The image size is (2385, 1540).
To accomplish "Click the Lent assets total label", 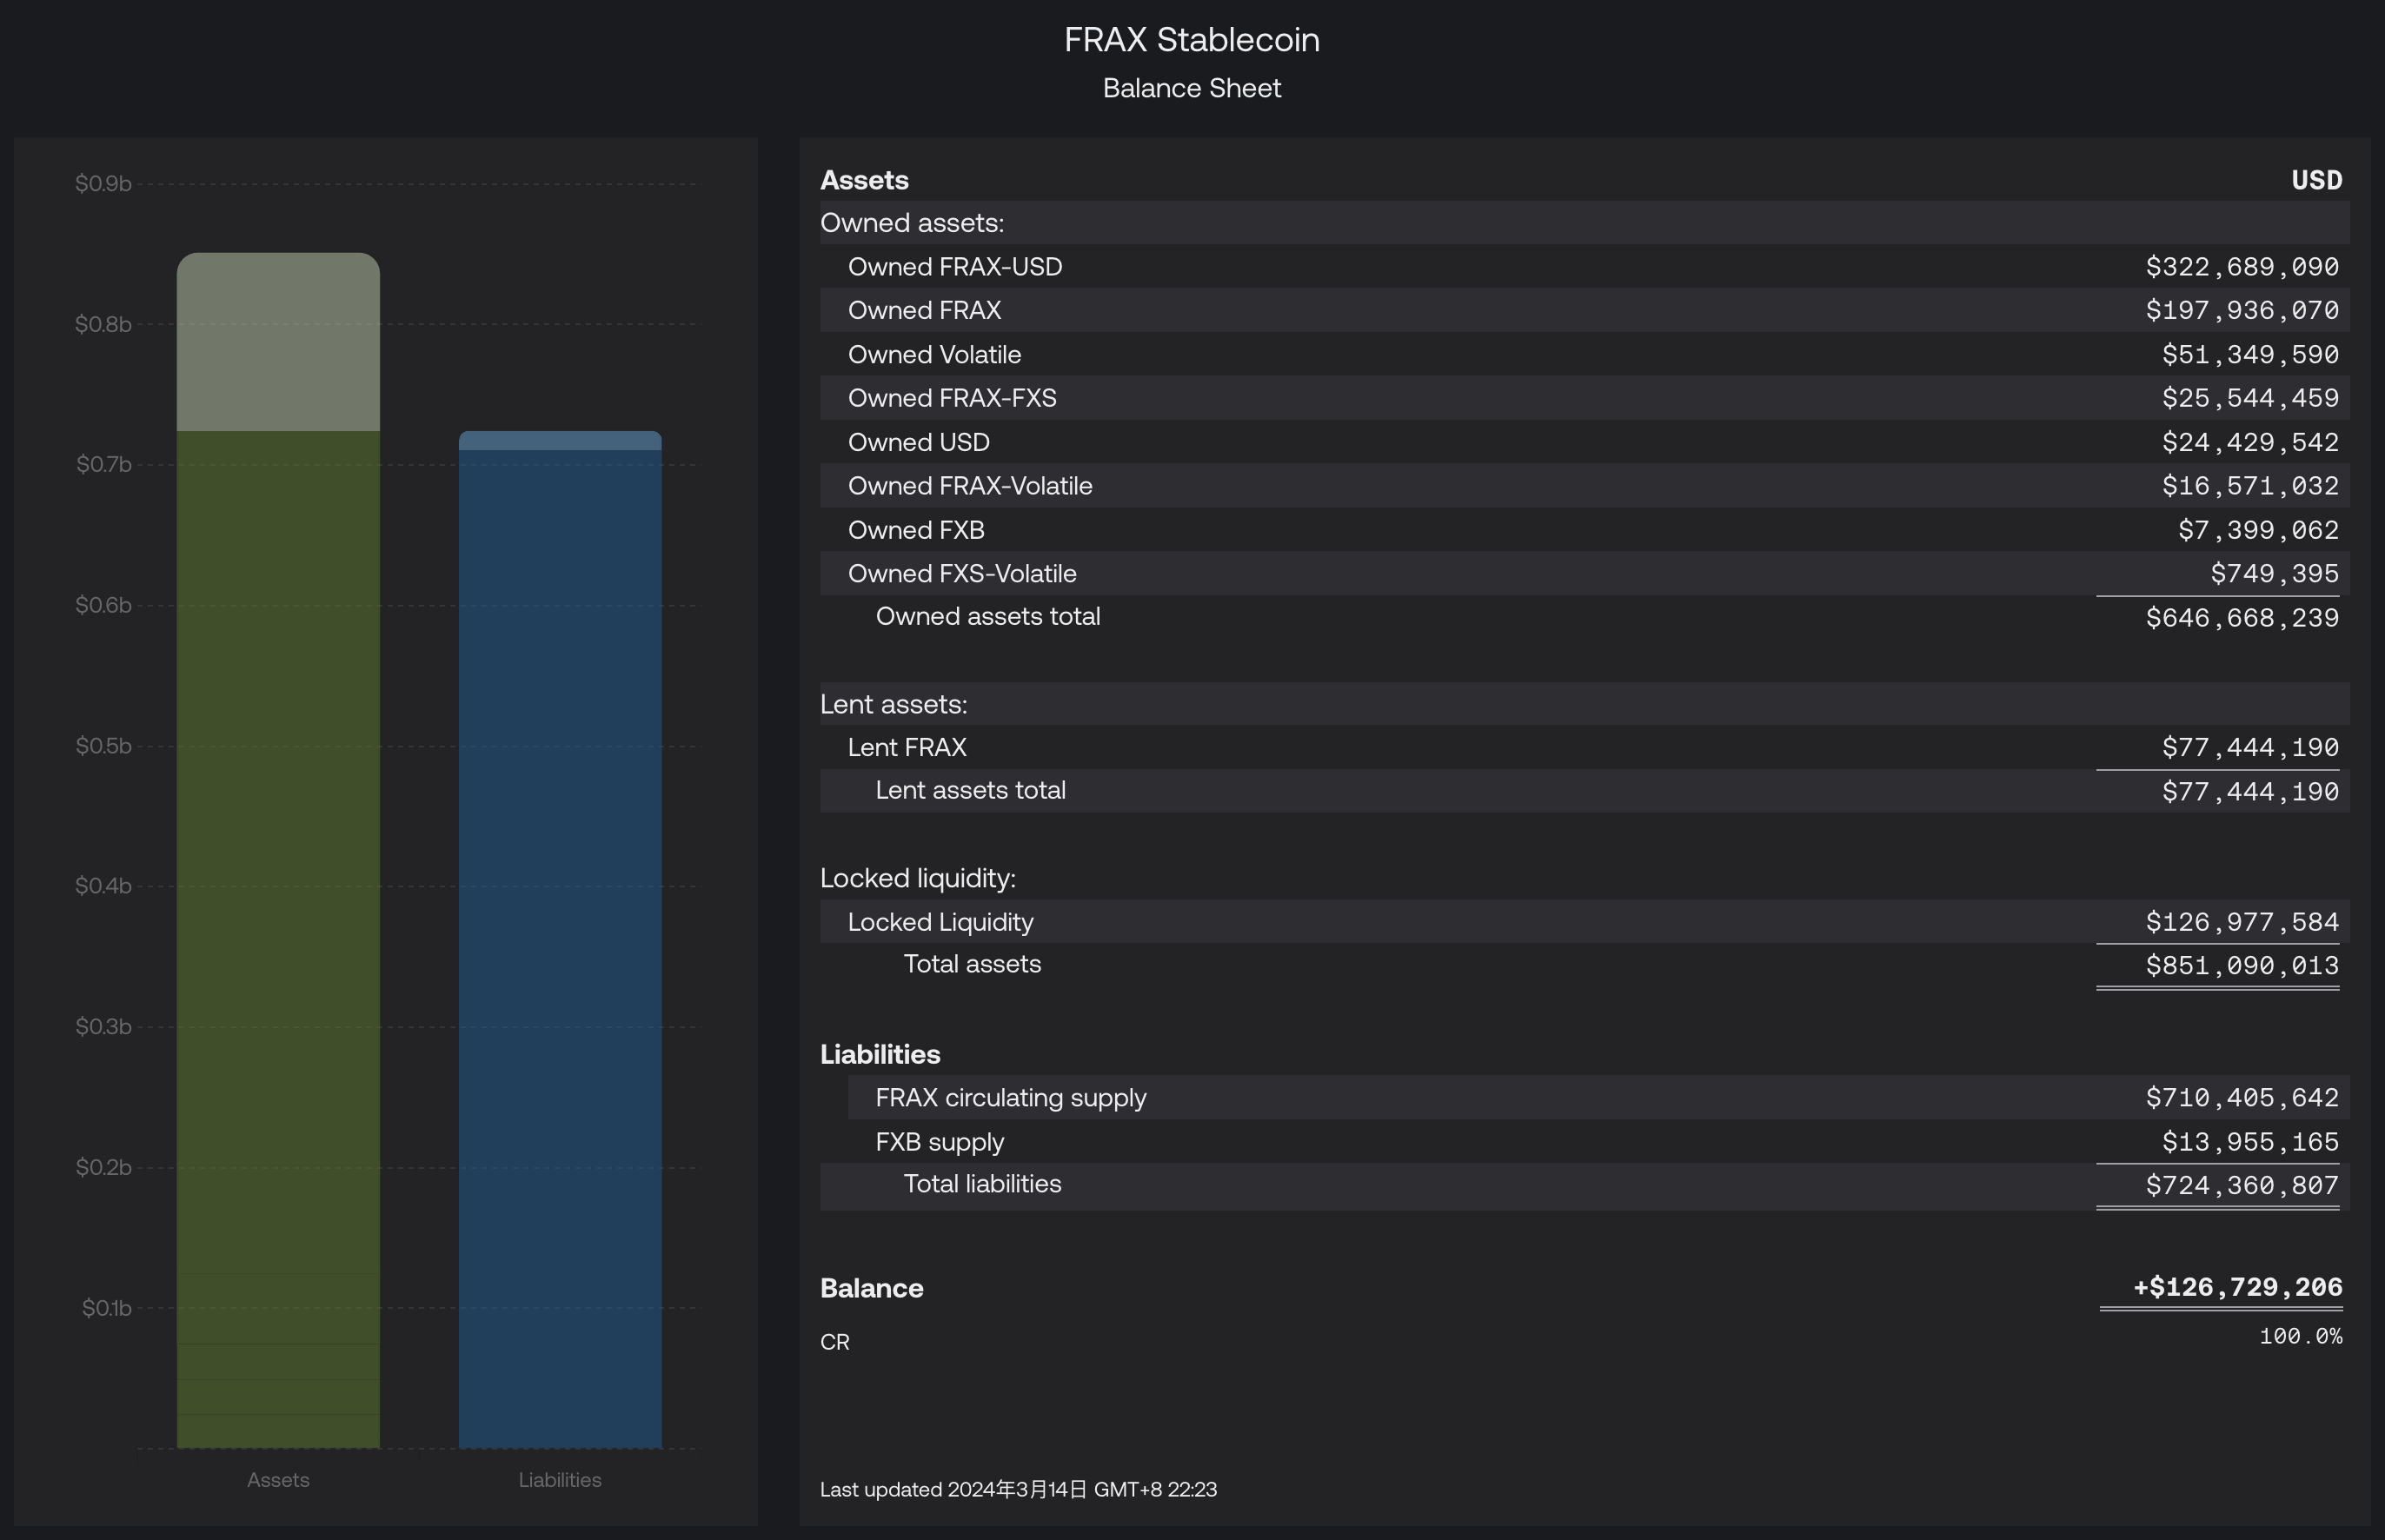I will point(970,791).
